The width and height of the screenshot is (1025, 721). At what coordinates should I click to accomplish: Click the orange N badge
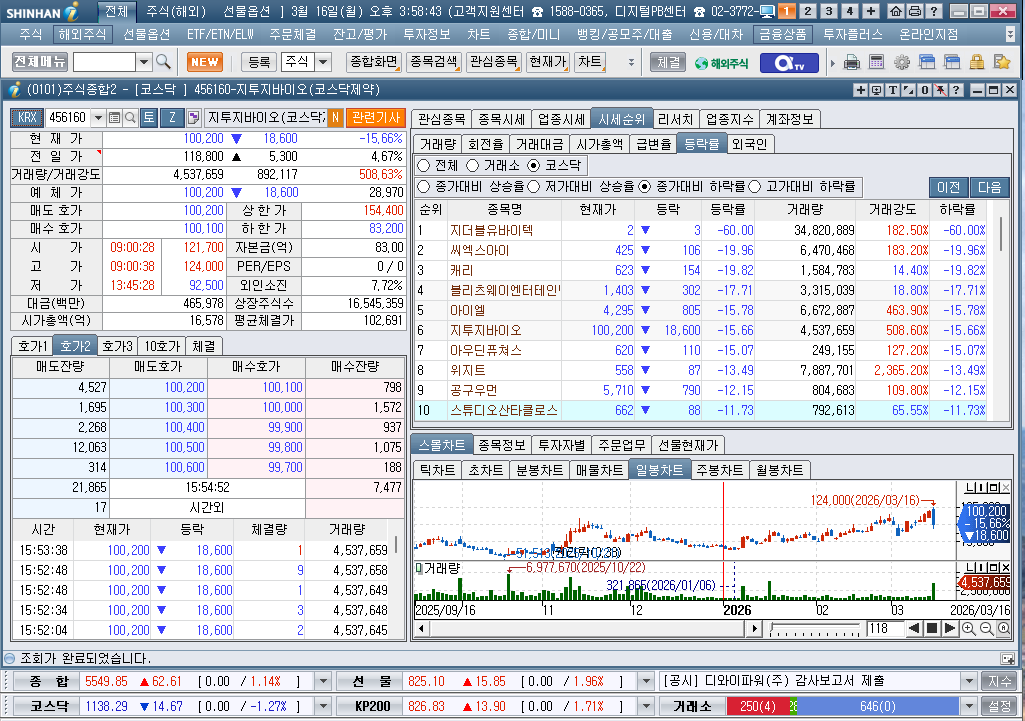(x=335, y=118)
